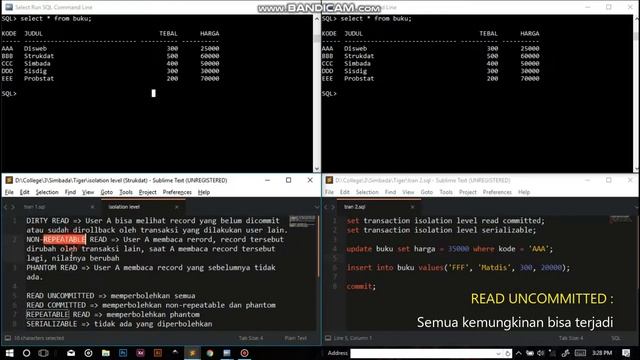
Task: Open View menu in left Sublime window
Action: pos(88,192)
